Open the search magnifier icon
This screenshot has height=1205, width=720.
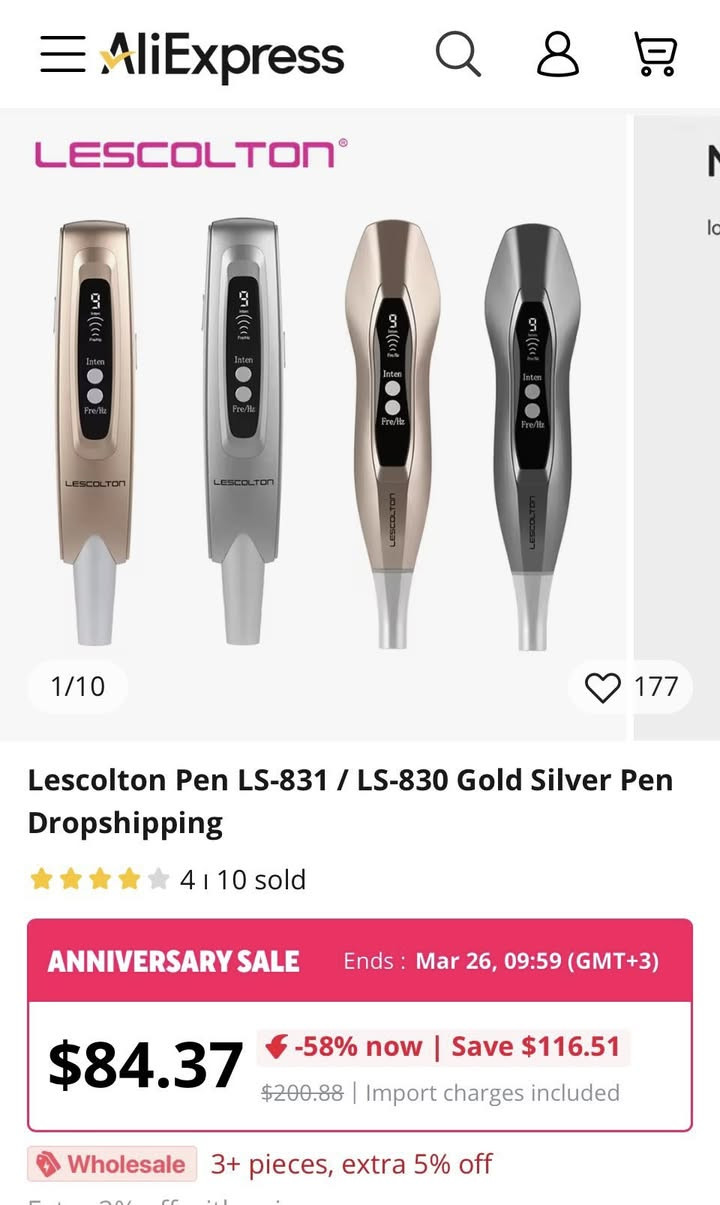458,53
